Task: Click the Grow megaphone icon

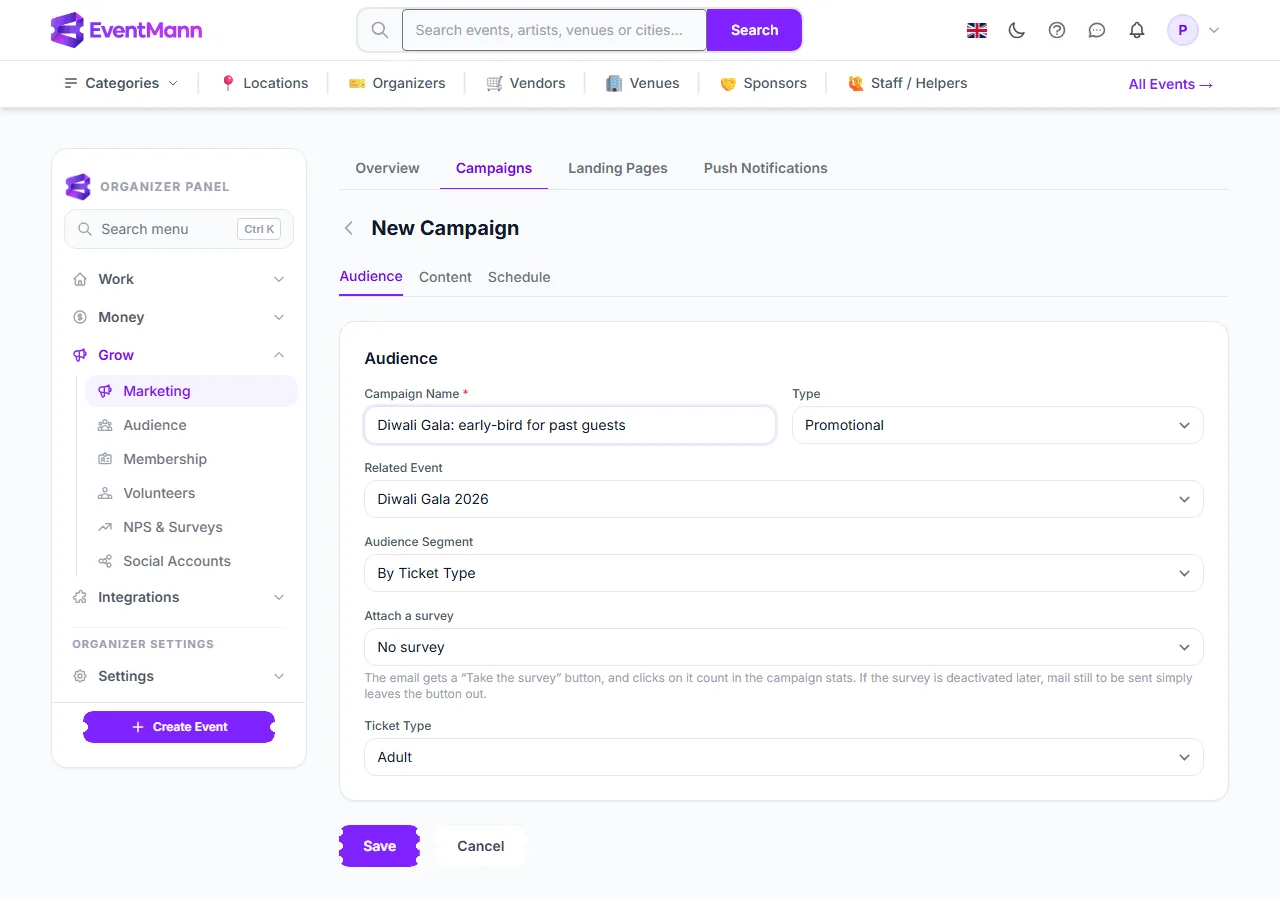Action: 80,355
